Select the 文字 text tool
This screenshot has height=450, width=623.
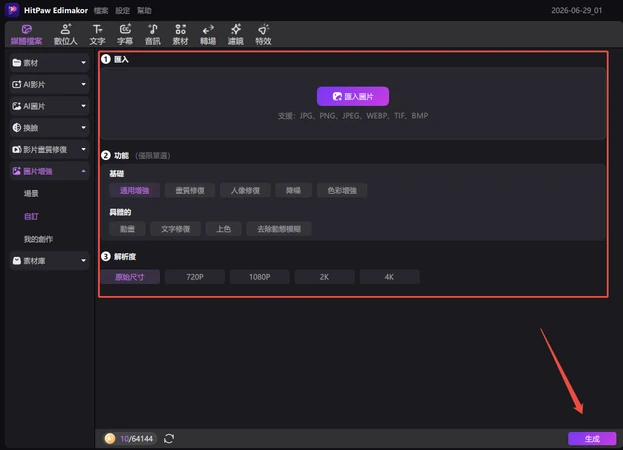coord(97,35)
